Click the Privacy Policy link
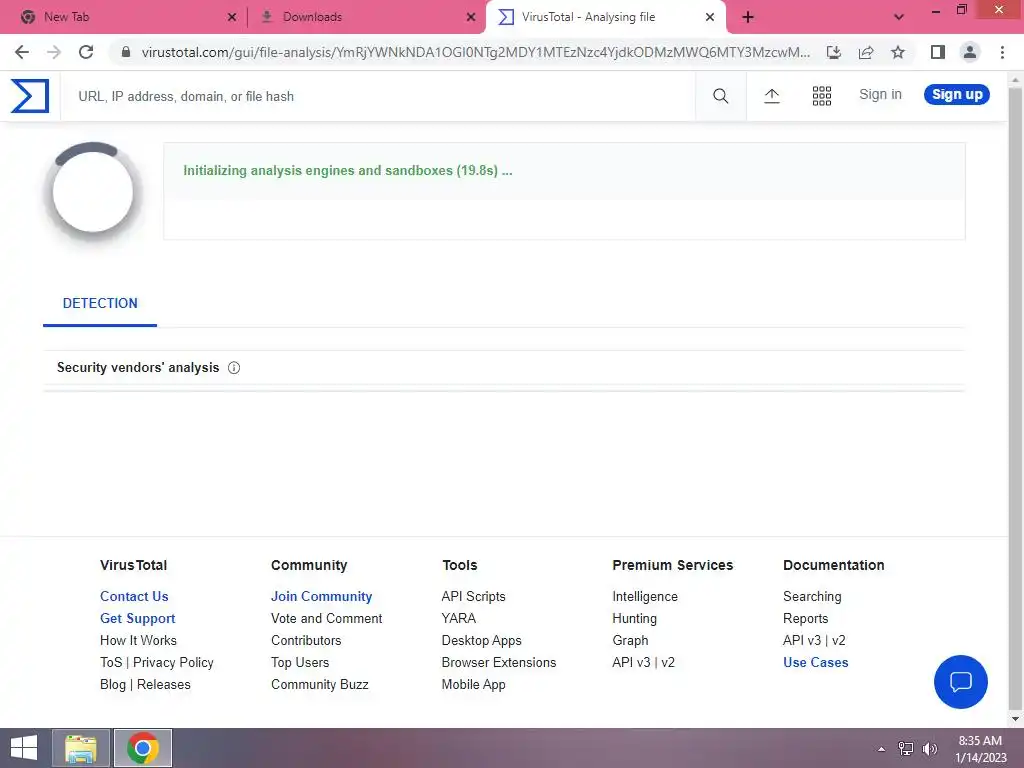1024x768 pixels. point(173,663)
